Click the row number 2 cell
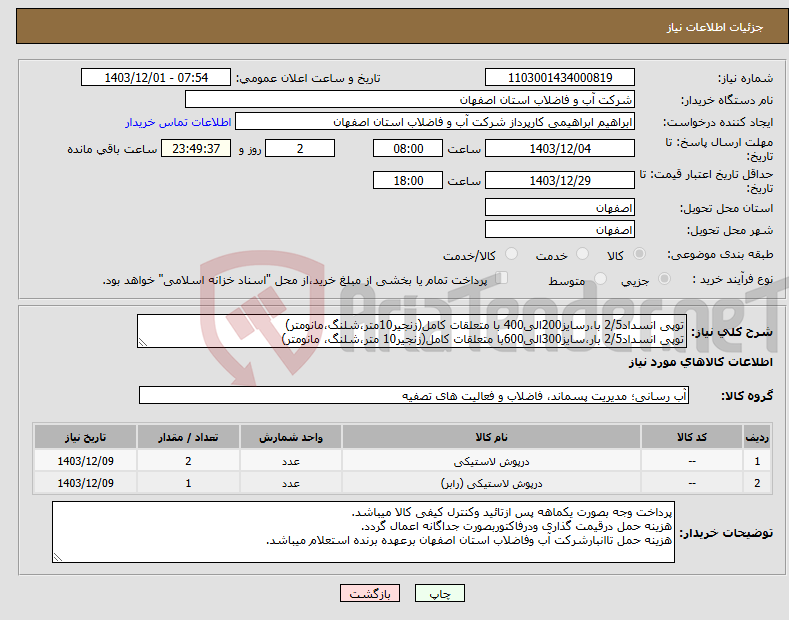 [757, 483]
